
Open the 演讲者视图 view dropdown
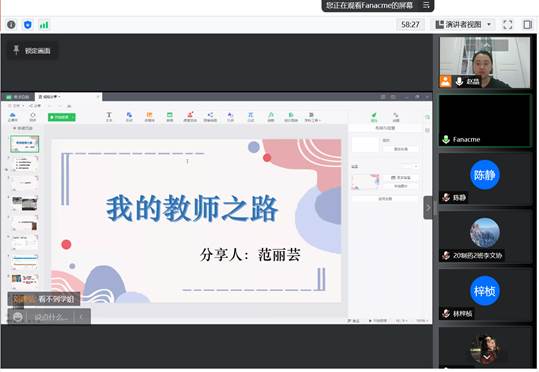tap(463, 25)
